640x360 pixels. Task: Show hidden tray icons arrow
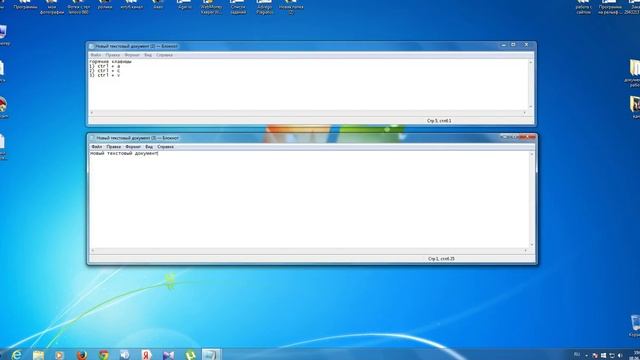(x=587, y=356)
